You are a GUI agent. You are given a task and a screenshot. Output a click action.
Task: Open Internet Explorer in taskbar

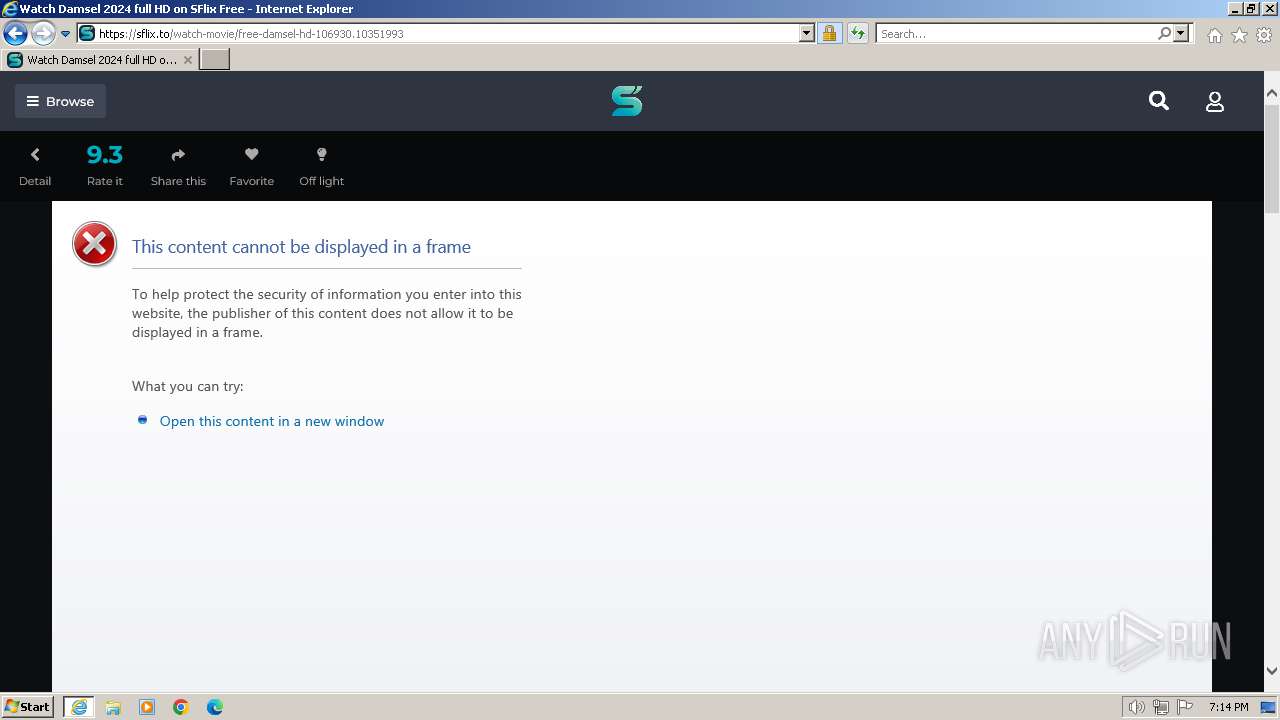(79, 707)
